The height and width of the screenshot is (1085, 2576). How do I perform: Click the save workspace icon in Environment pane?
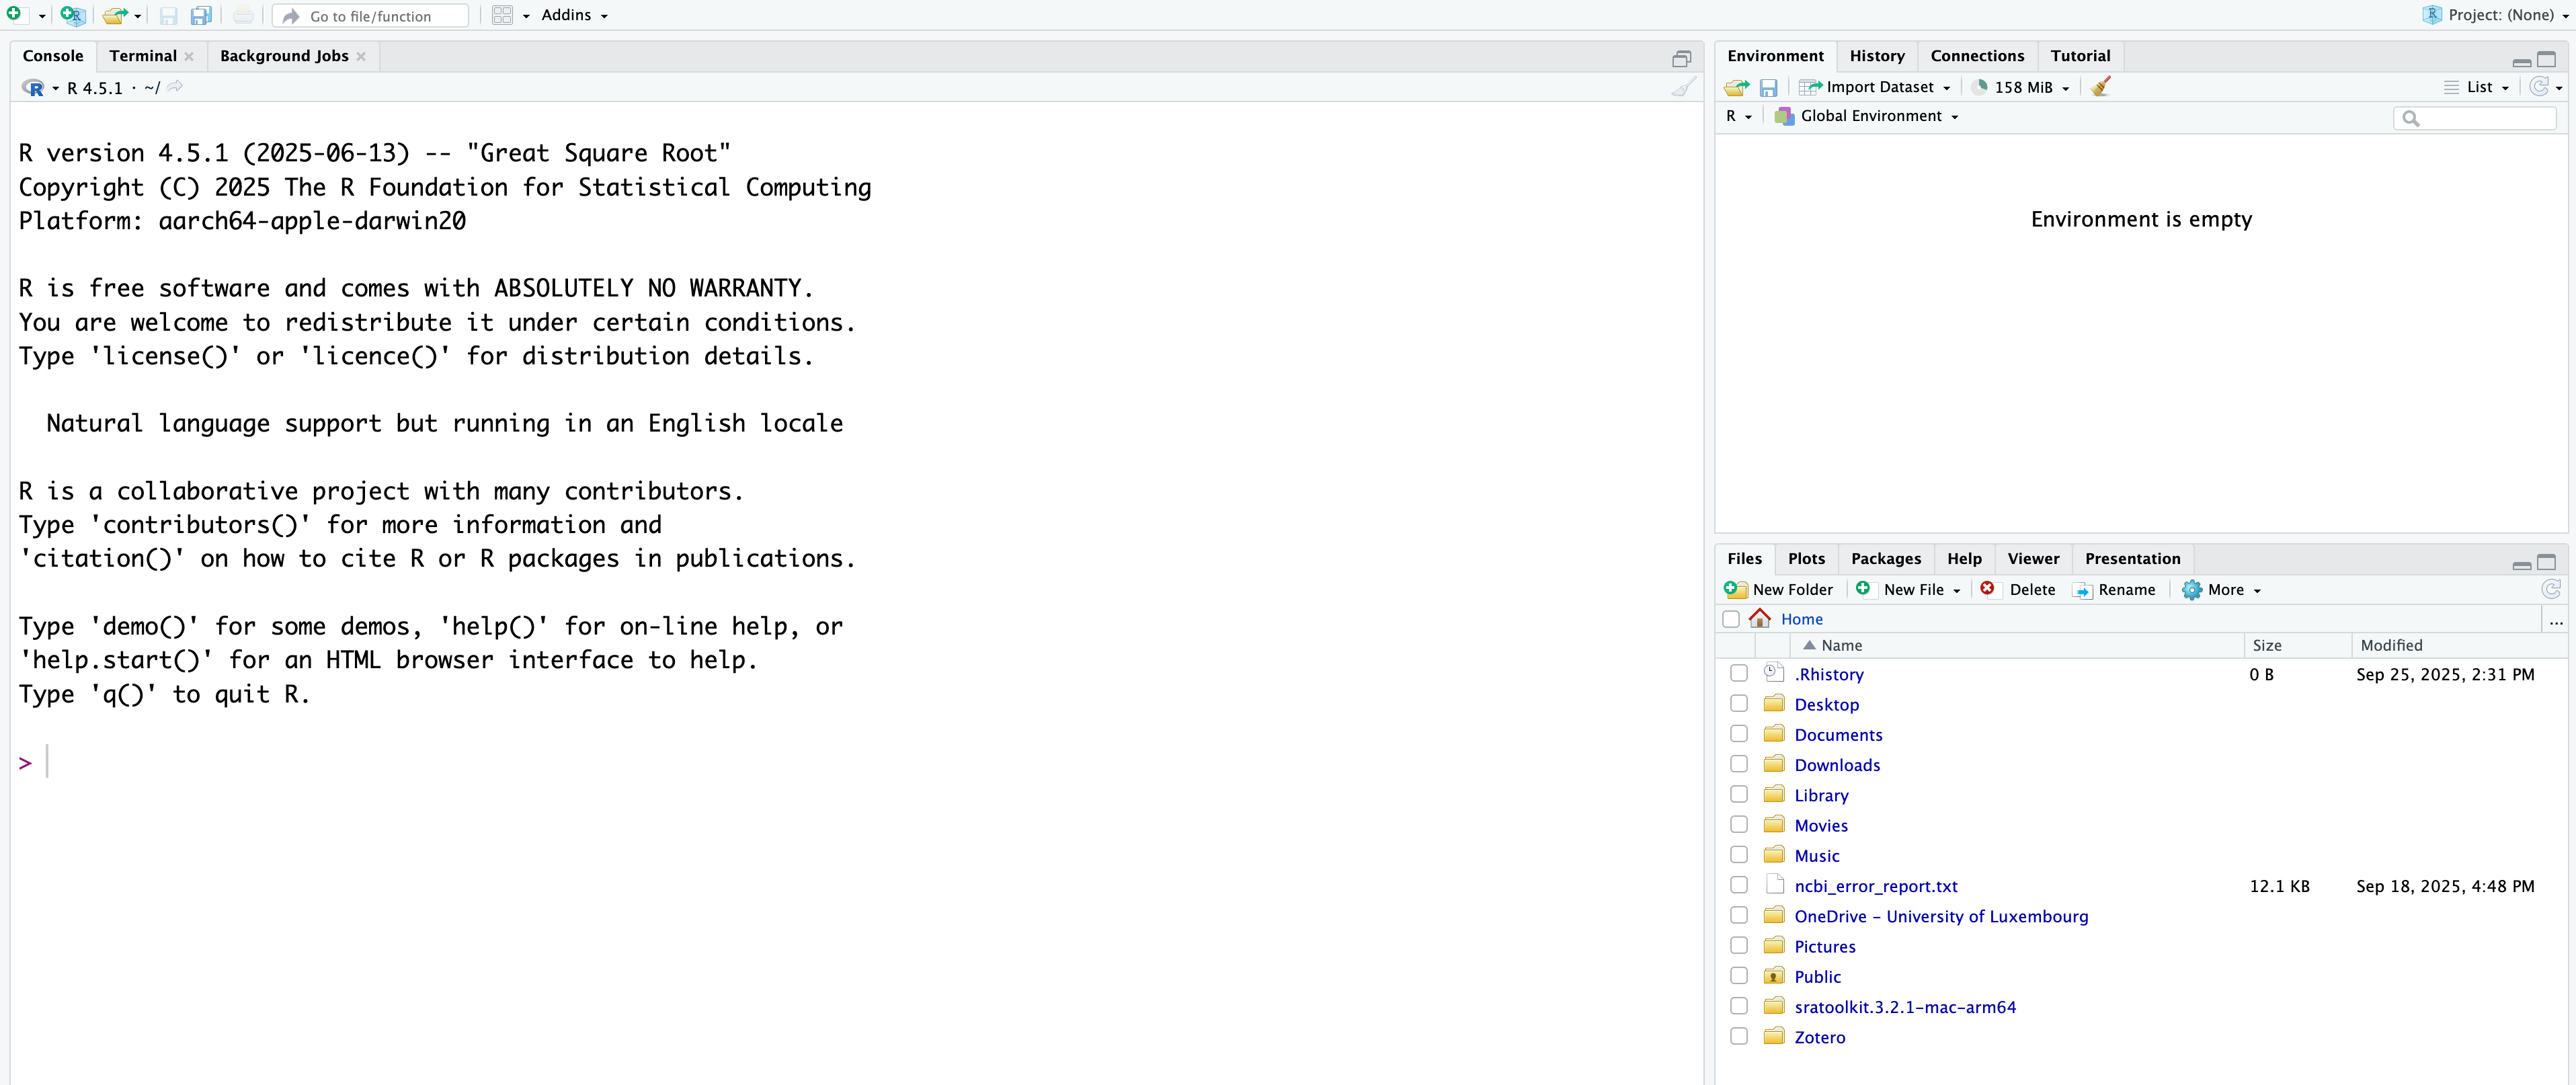1768,87
